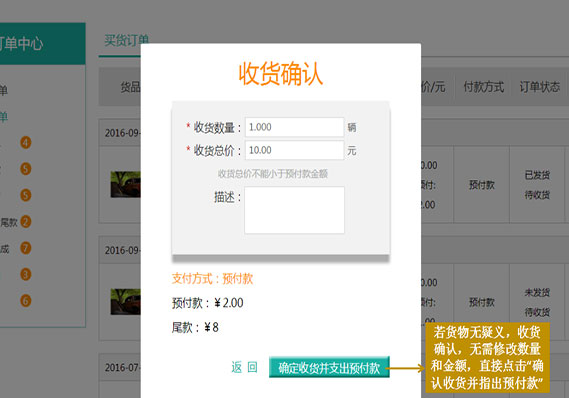Click the 描述 text area
The height and width of the screenshot is (398, 569).
[x=294, y=210]
